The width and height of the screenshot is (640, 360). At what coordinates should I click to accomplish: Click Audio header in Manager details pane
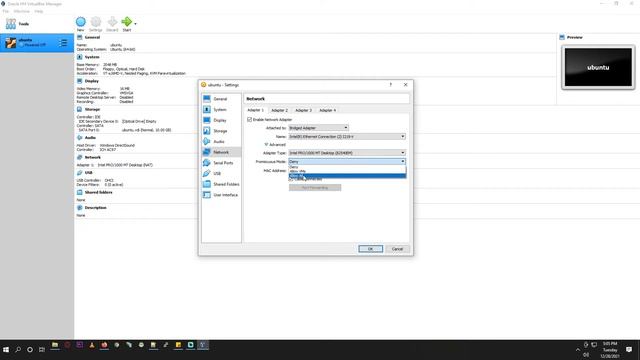pos(90,138)
